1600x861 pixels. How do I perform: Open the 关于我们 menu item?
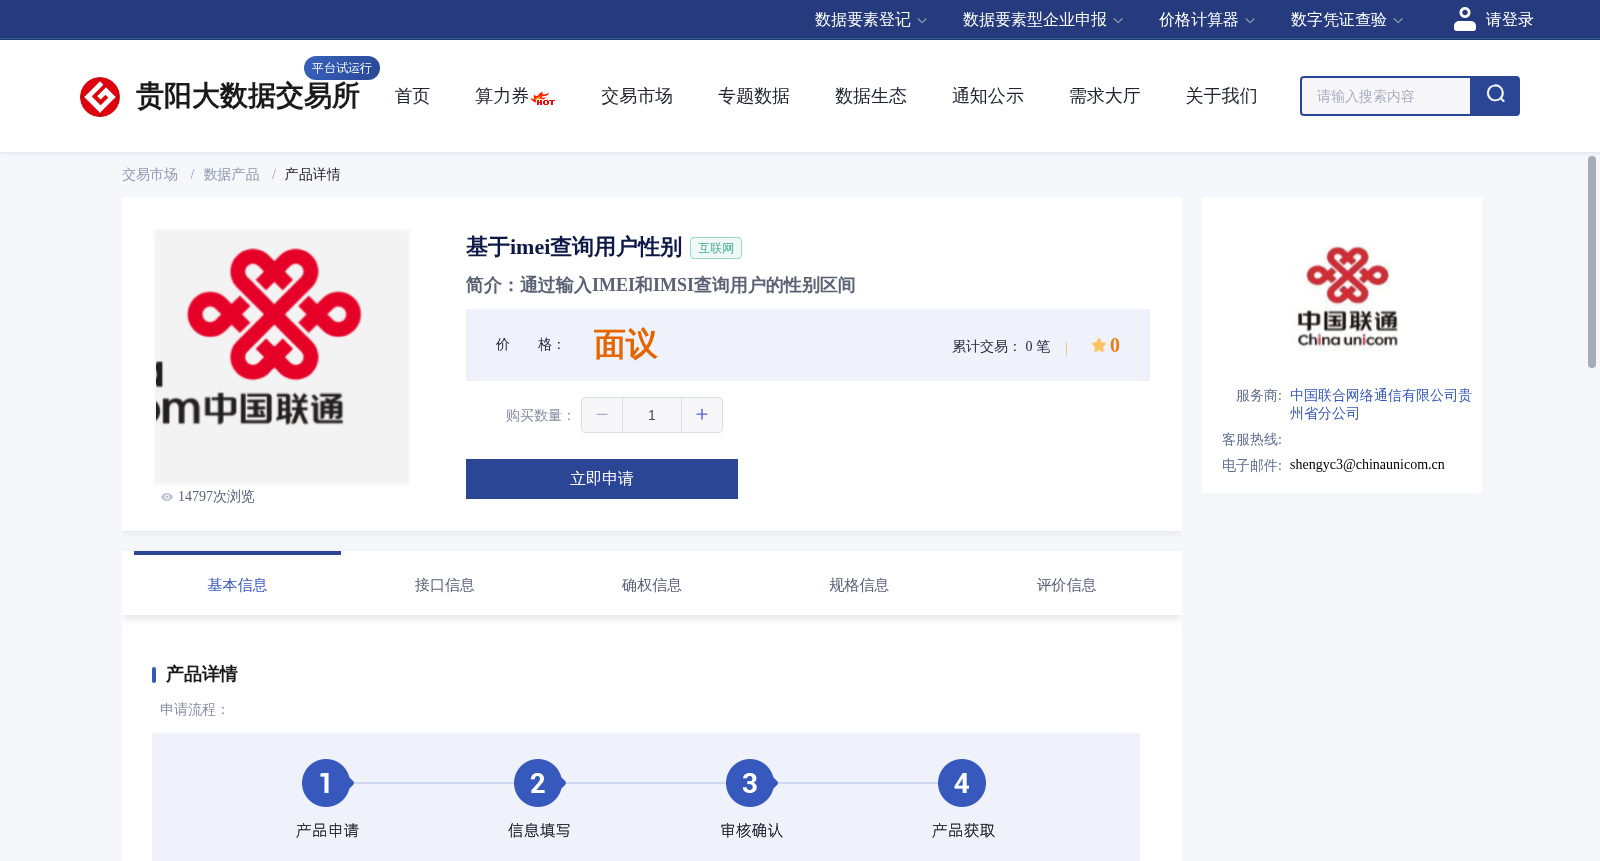pos(1222,96)
